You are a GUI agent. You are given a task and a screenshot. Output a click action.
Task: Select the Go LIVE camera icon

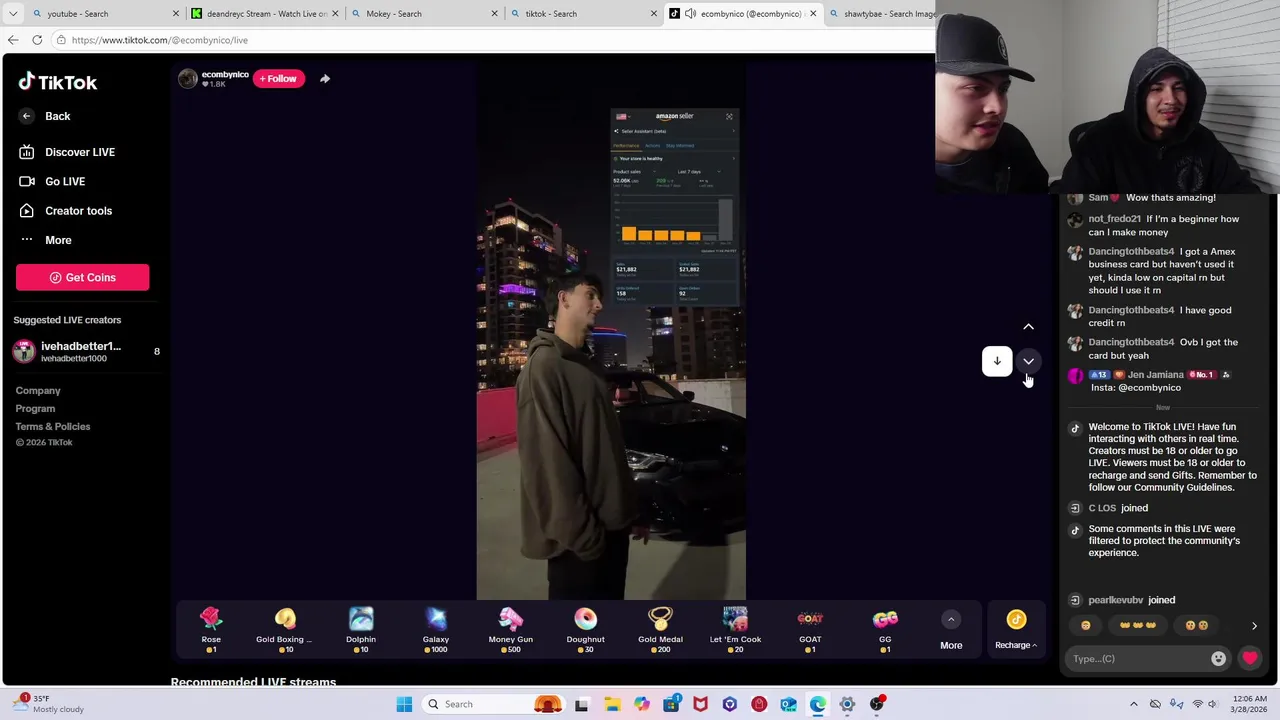point(27,181)
